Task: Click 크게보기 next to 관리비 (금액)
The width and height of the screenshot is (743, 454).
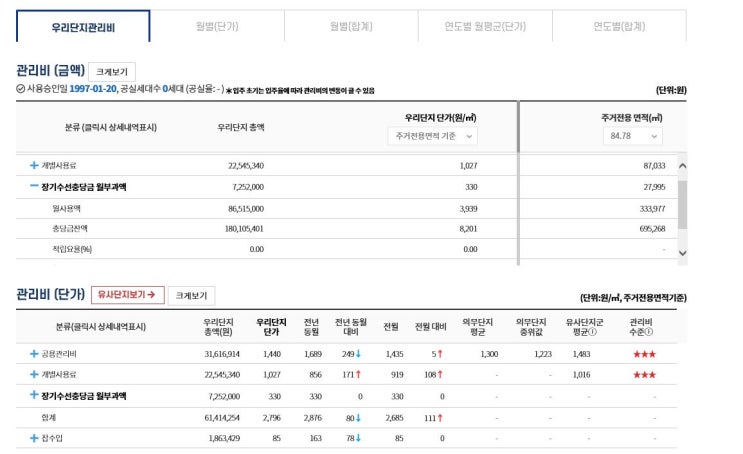Action: pyautogui.click(x=112, y=72)
